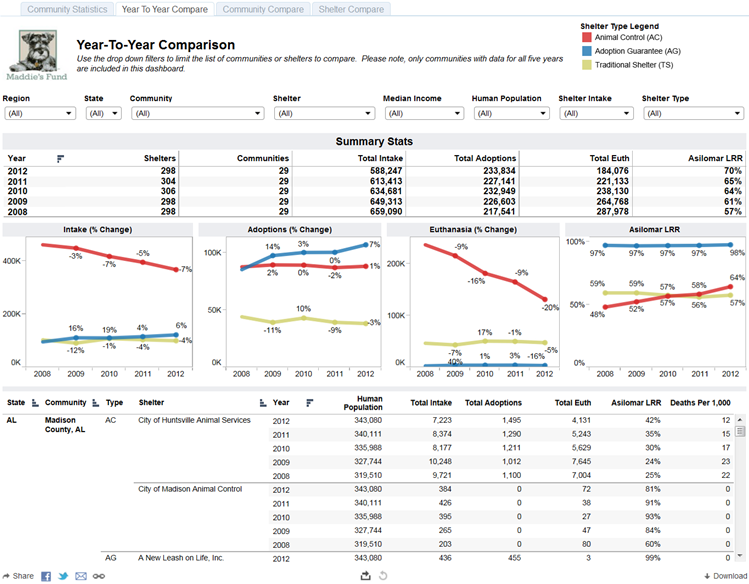Sort the Community column icon
This screenshot has width=749, height=584.
[96, 403]
